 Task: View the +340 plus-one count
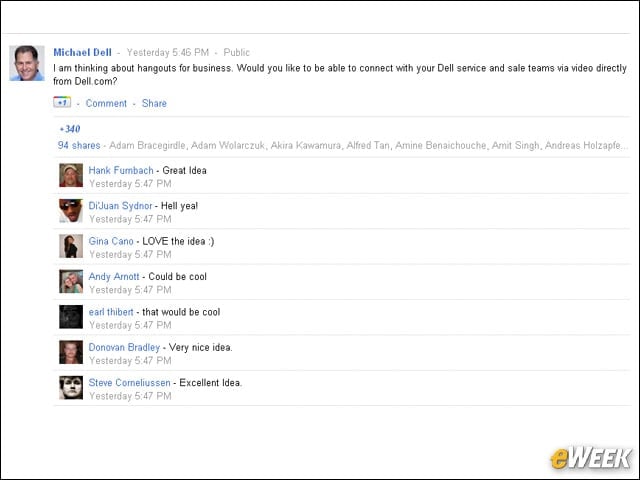coord(70,129)
